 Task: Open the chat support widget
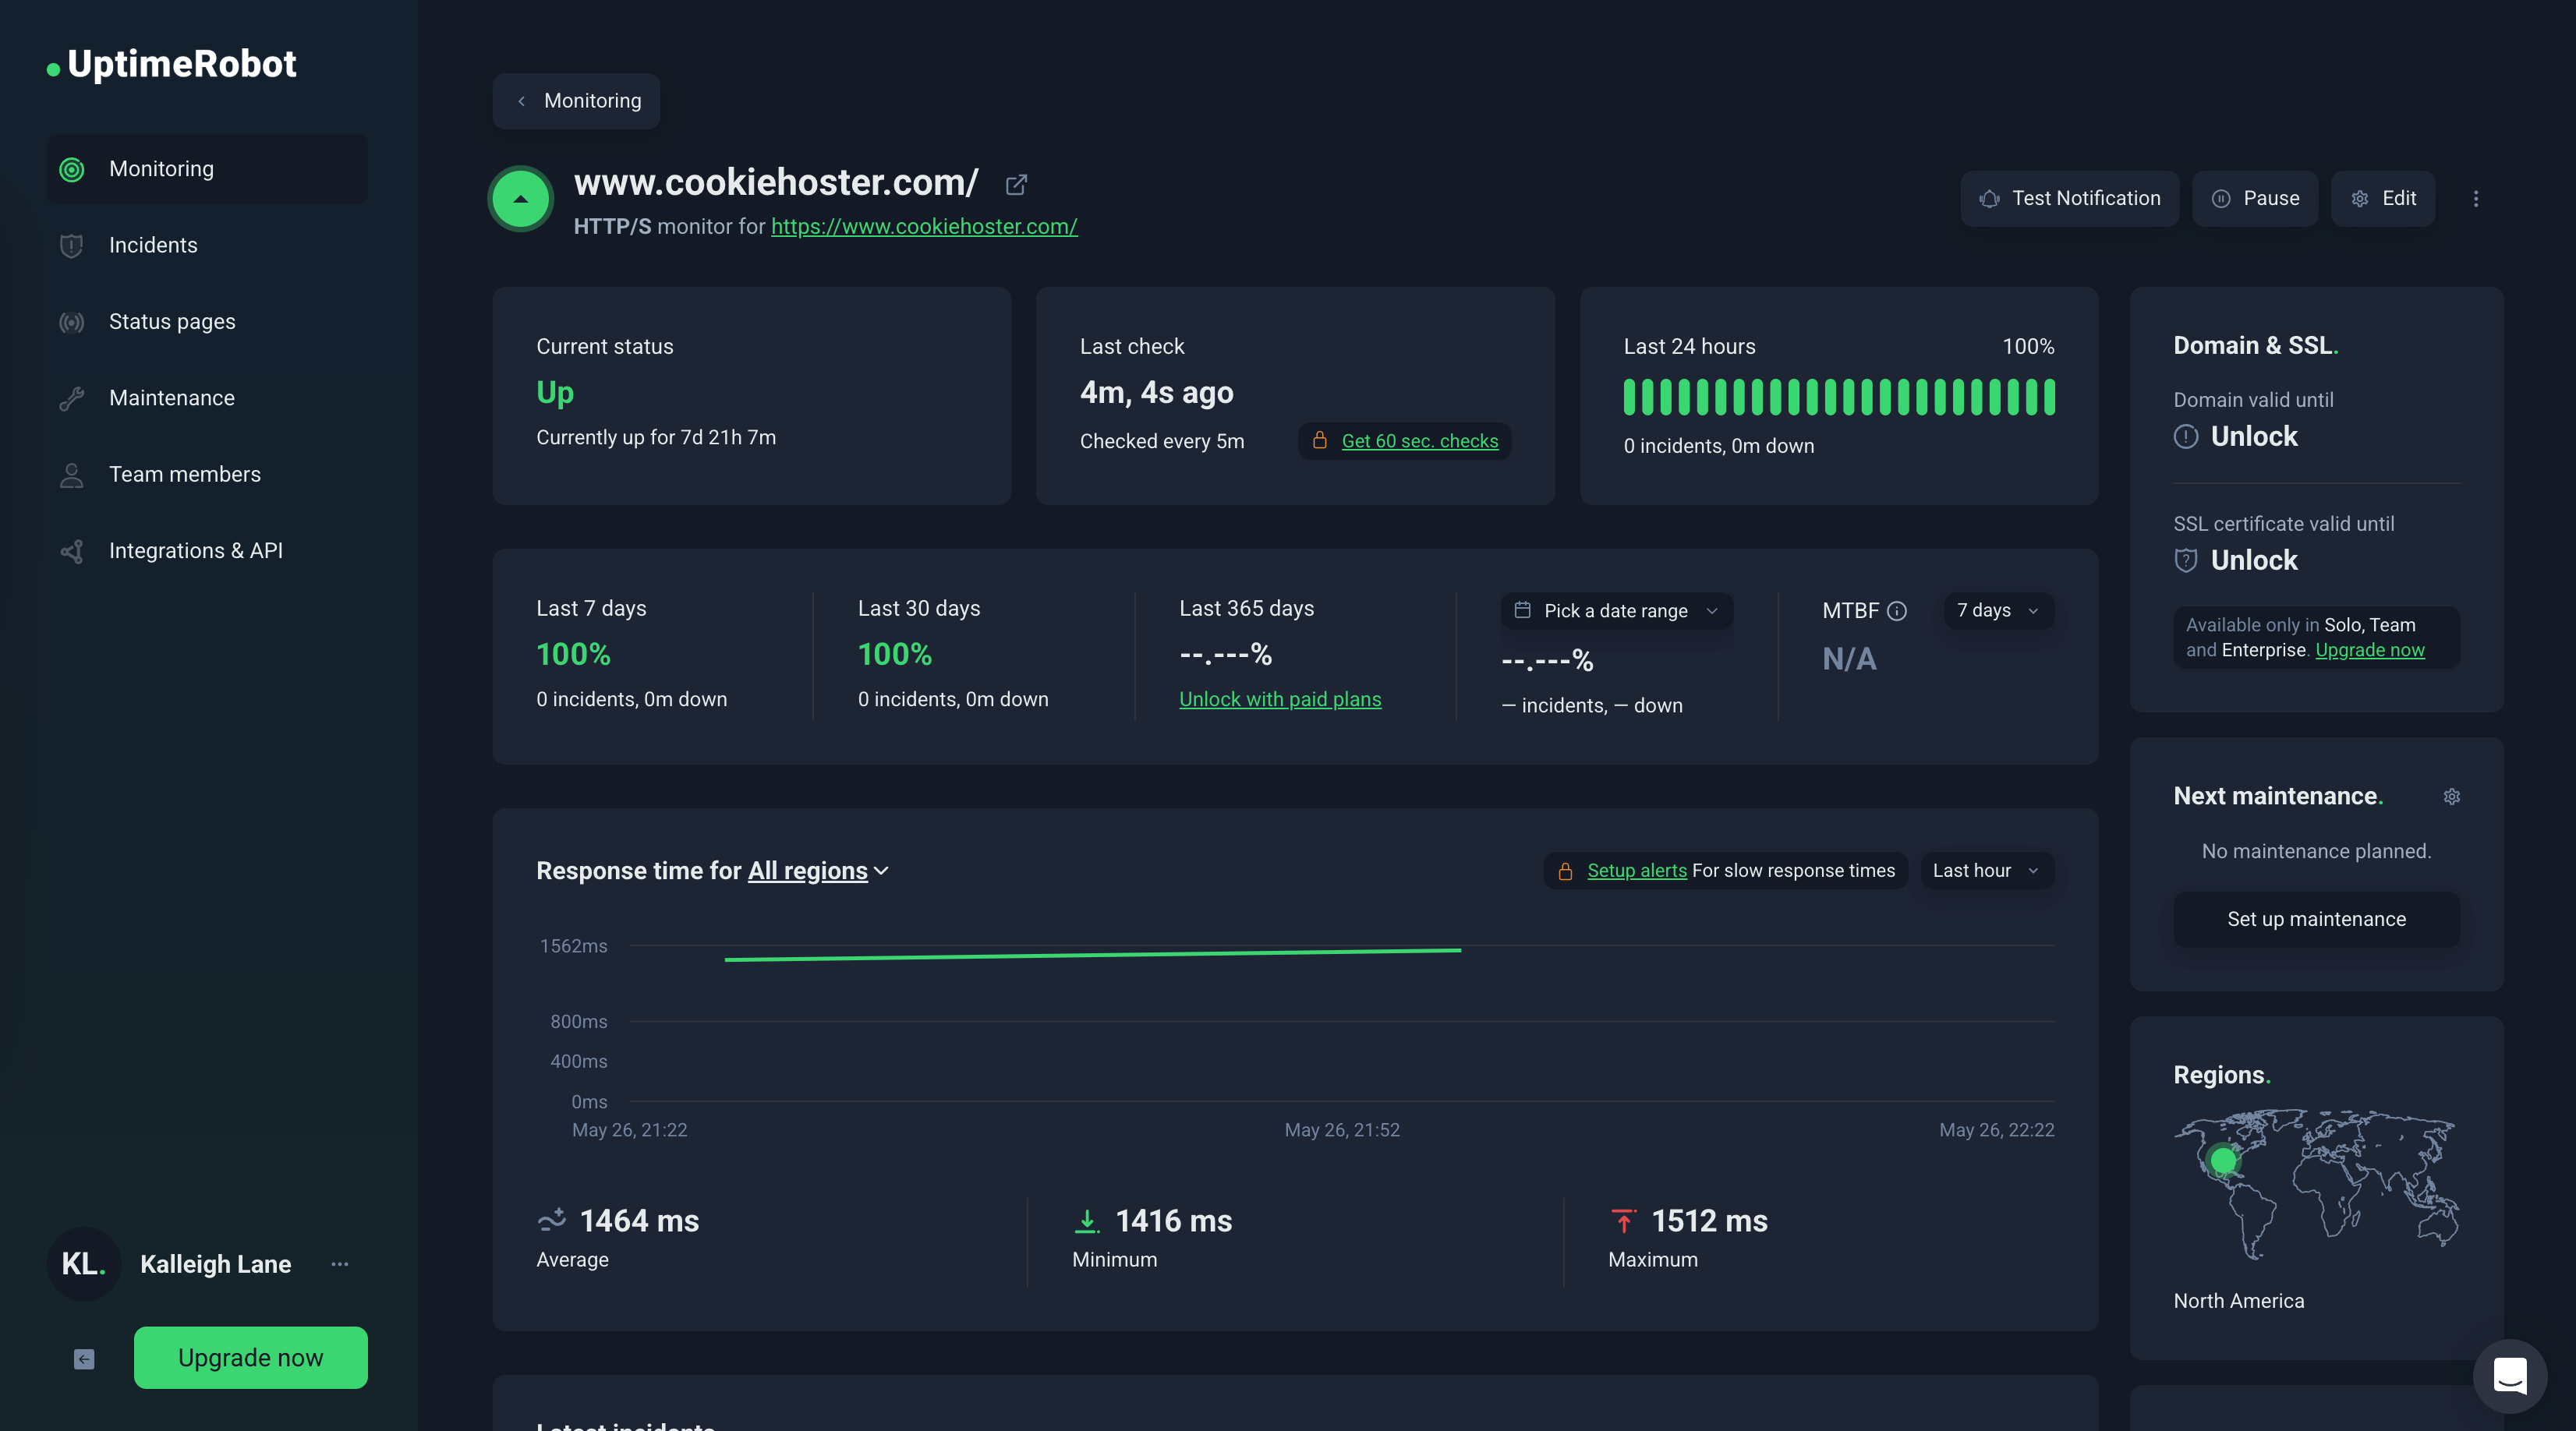pos(2510,1376)
